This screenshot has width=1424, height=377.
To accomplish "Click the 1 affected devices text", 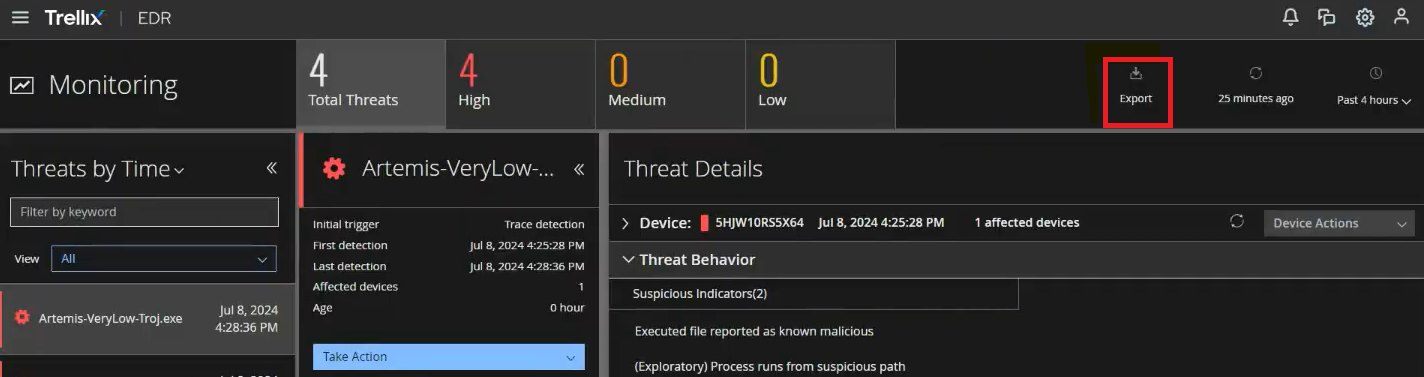I will [1027, 223].
